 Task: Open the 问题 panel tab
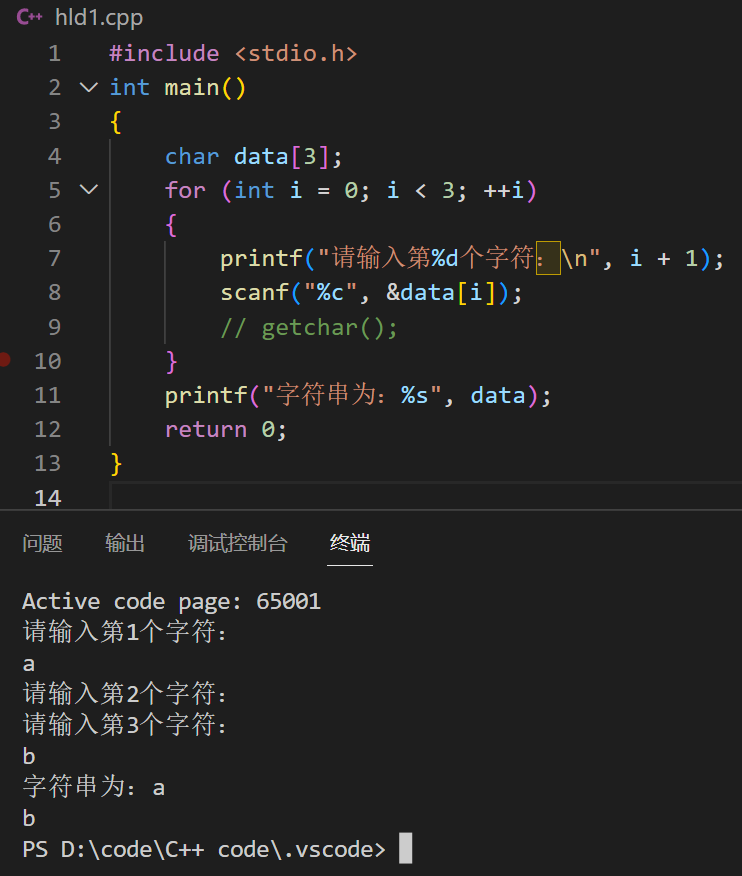pos(42,543)
